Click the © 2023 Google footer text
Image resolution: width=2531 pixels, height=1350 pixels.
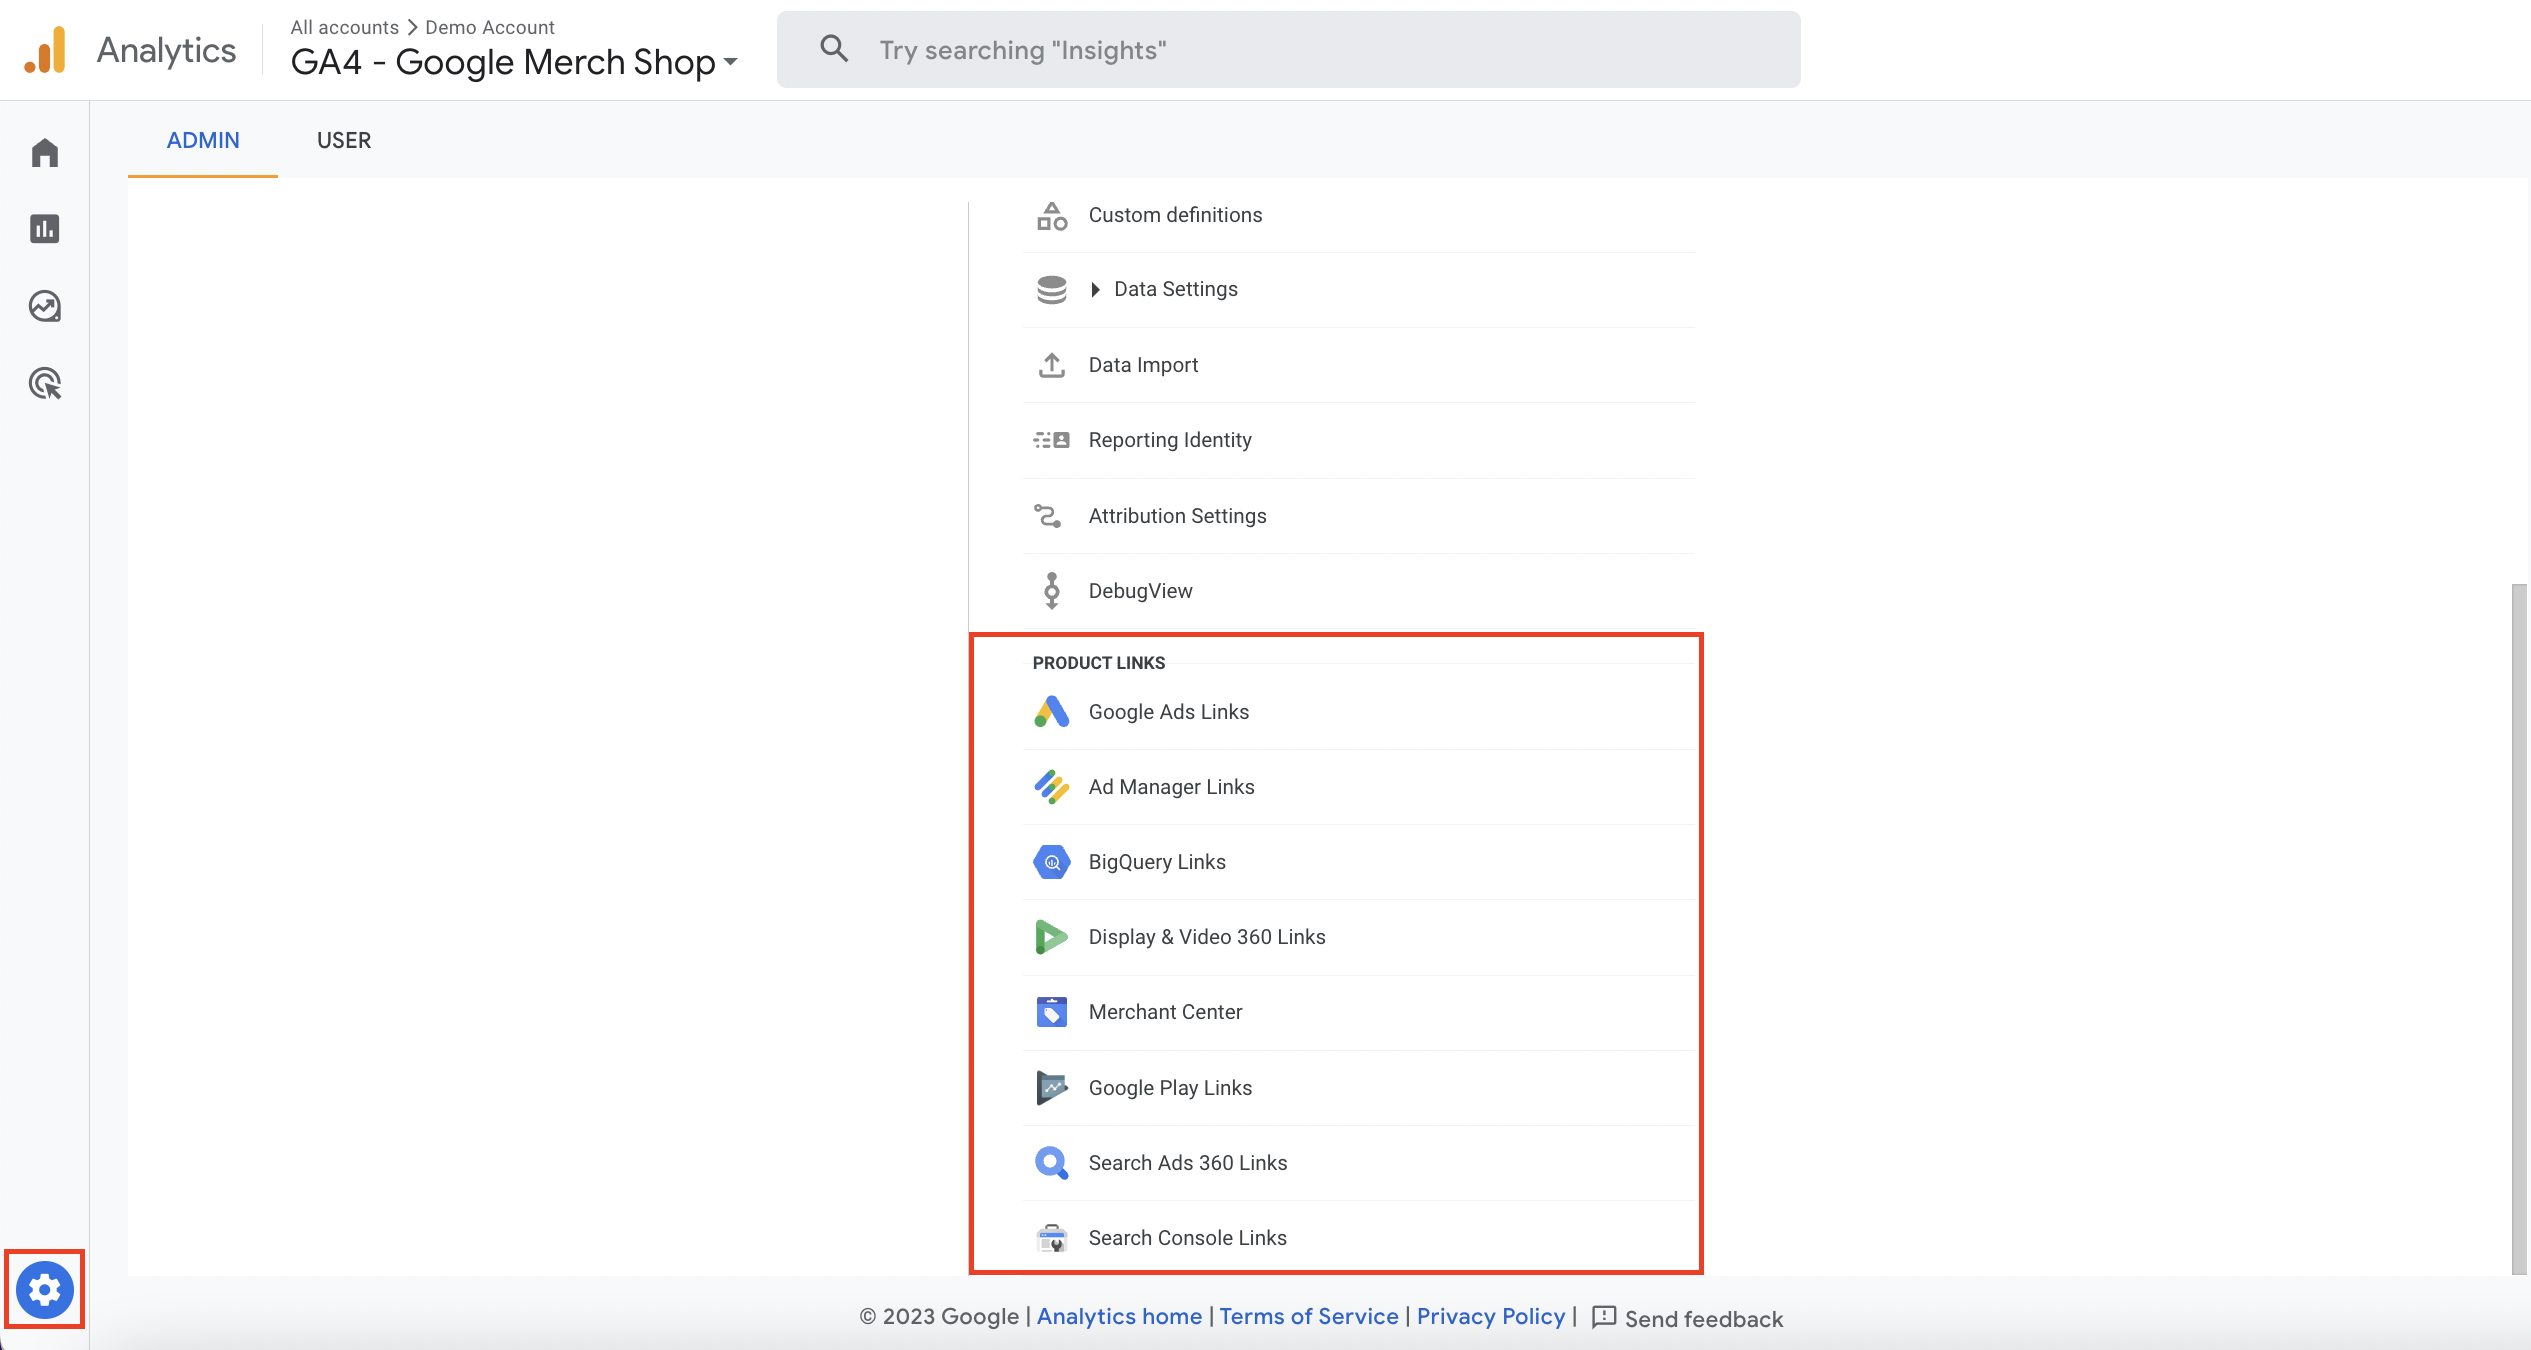940,1316
